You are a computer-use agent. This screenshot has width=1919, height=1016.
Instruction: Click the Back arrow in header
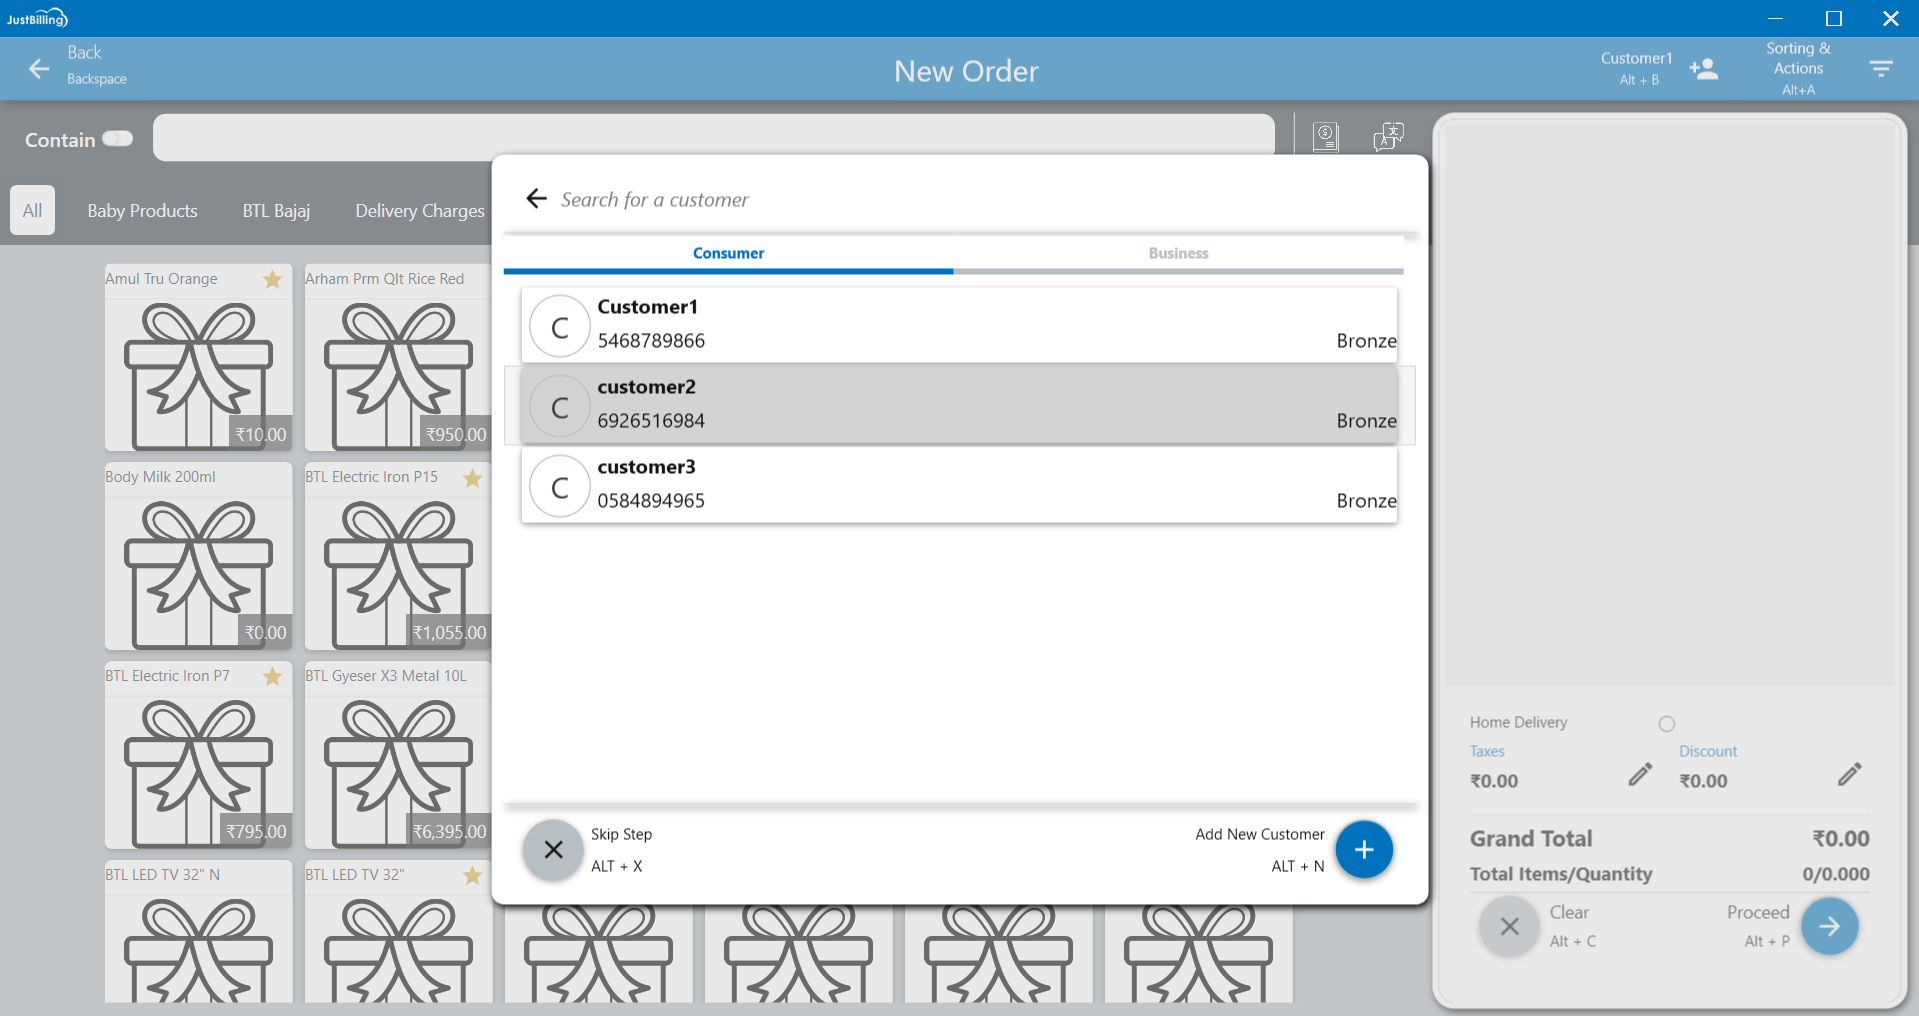click(39, 68)
